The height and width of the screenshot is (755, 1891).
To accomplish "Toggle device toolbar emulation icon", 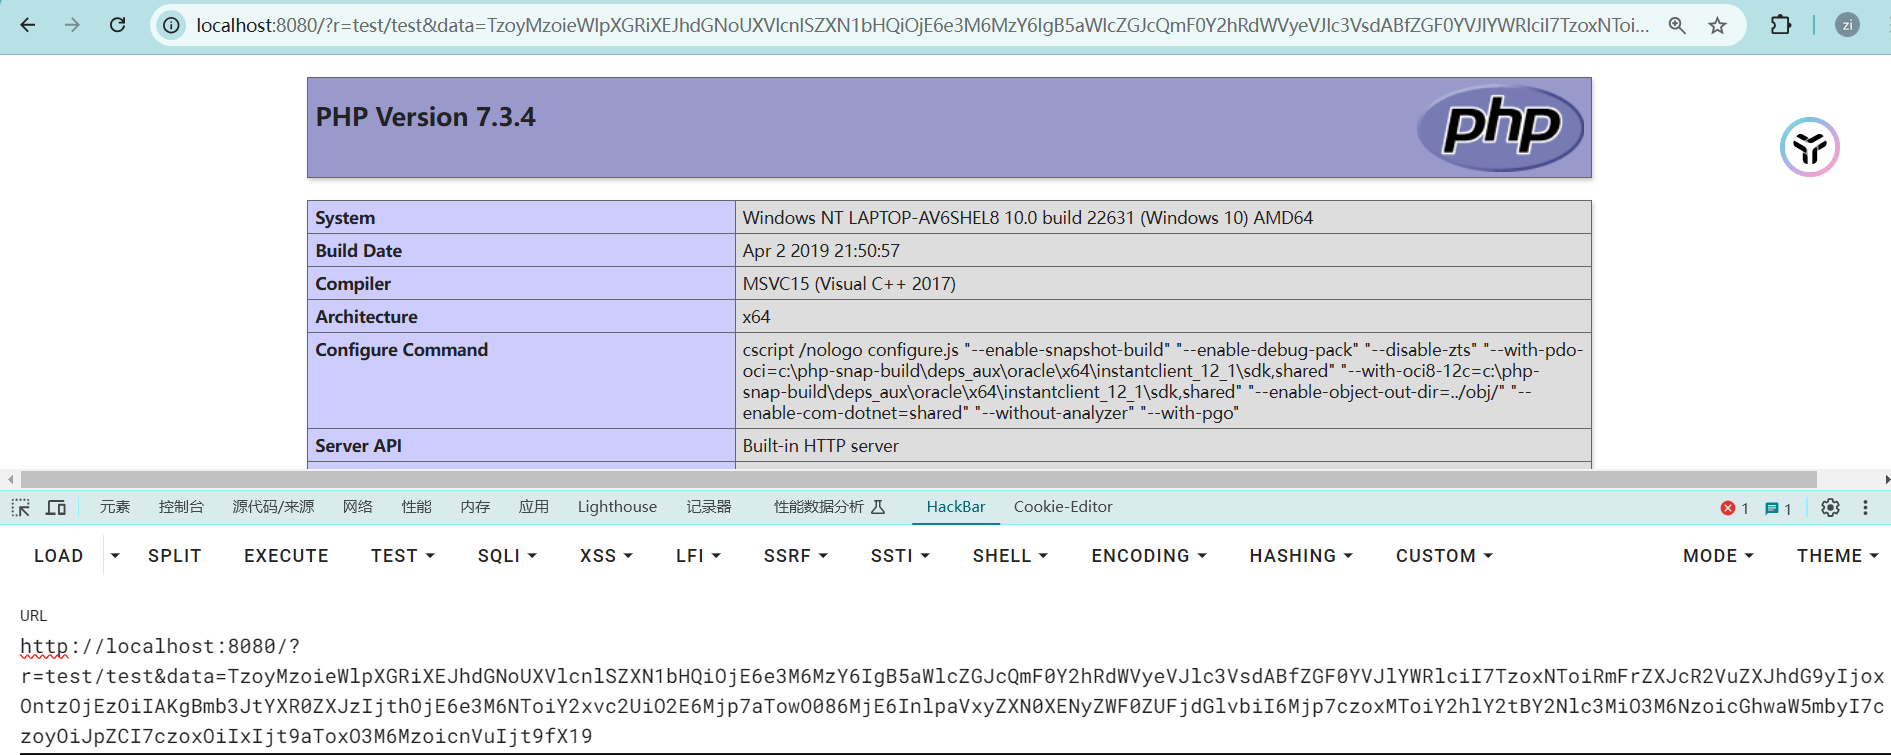I will click(x=56, y=508).
